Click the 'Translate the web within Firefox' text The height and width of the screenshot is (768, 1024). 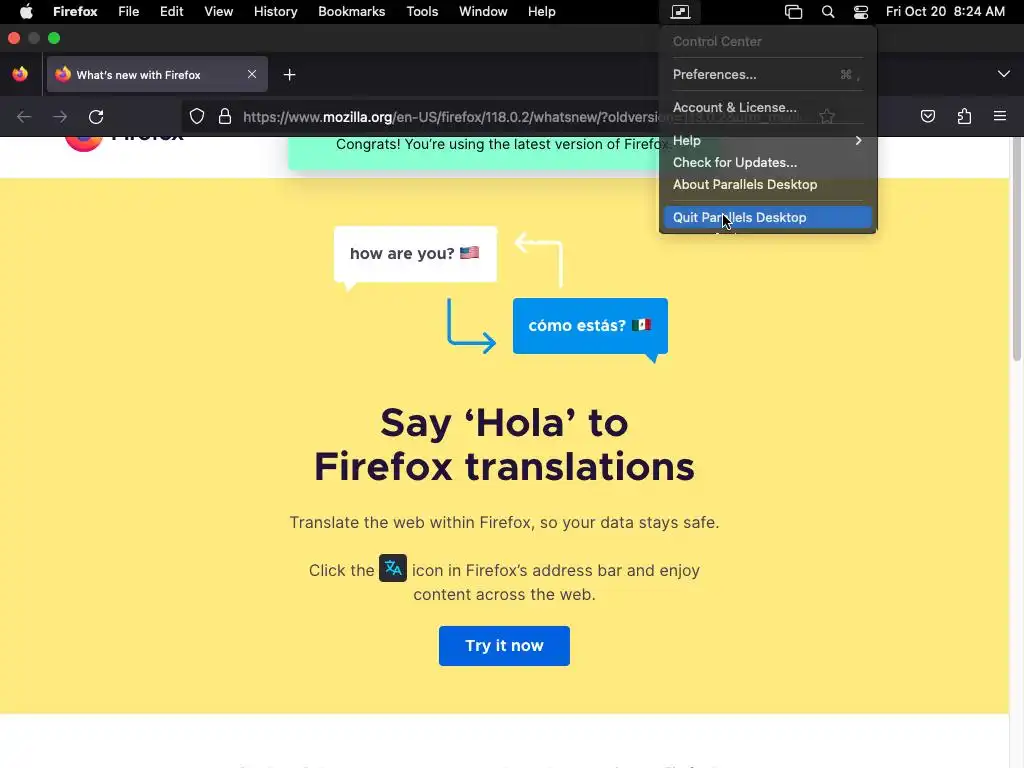pos(504,522)
